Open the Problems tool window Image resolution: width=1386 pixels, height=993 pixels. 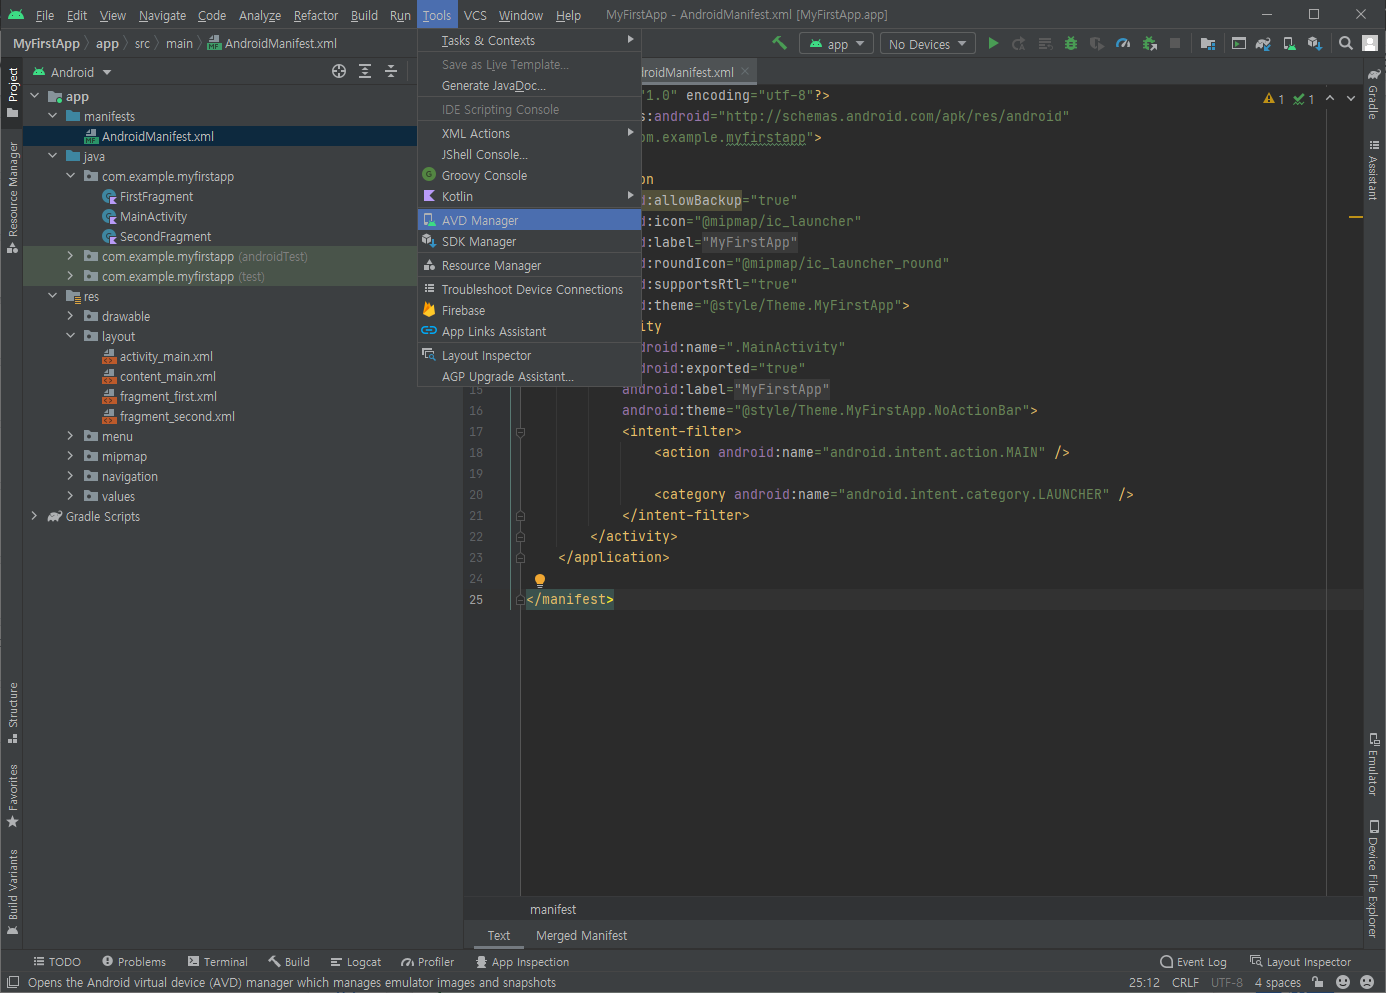[x=134, y=962]
